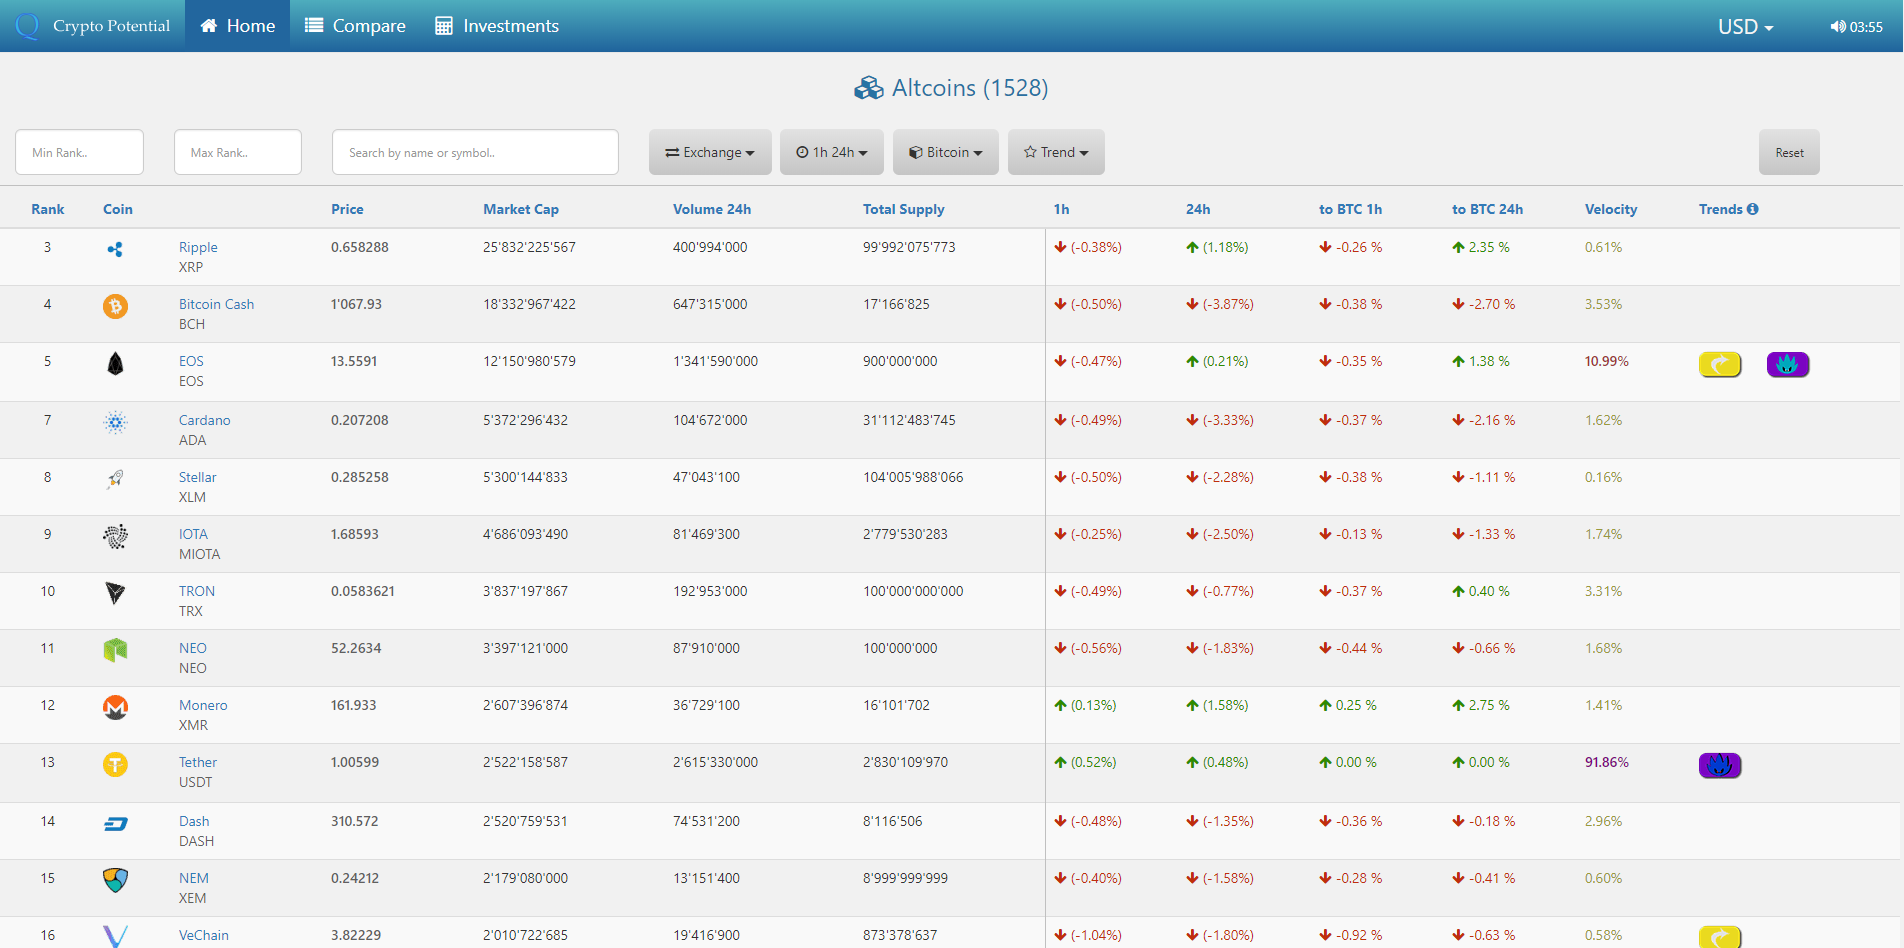The height and width of the screenshot is (948, 1904).
Task: Click the purple crown trend badge for EOS
Action: point(1788,365)
